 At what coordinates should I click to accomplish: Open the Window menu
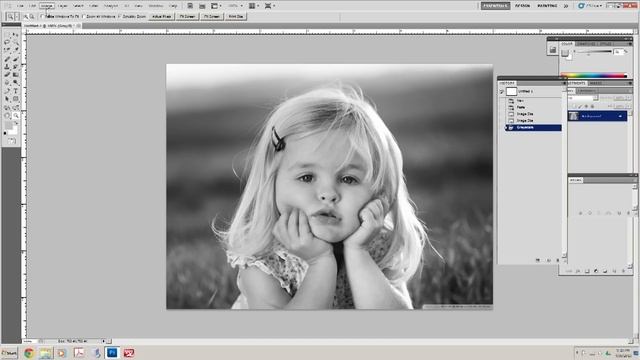156,6
